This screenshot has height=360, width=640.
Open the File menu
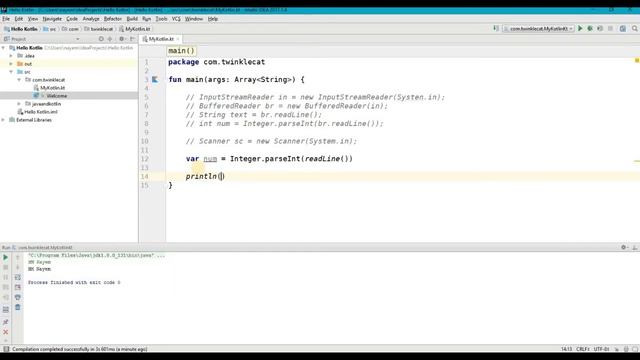pos(6,19)
